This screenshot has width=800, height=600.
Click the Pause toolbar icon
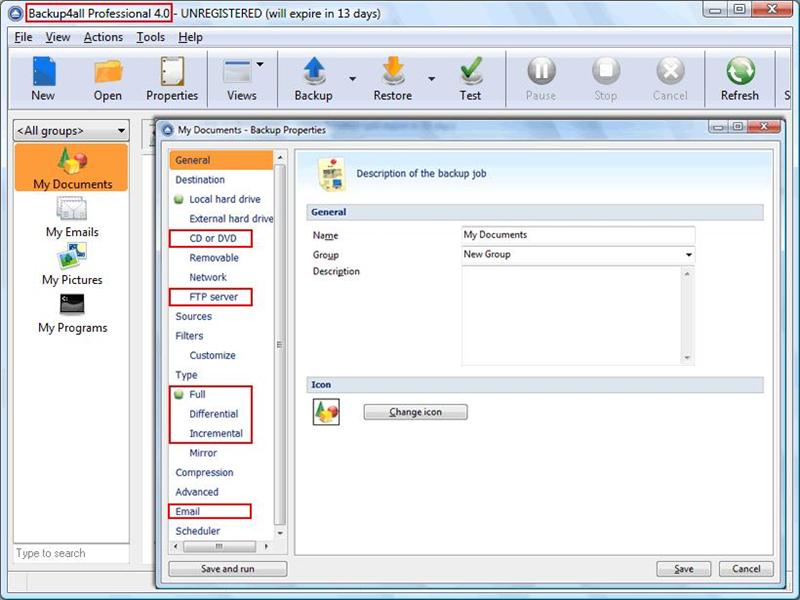coord(541,70)
